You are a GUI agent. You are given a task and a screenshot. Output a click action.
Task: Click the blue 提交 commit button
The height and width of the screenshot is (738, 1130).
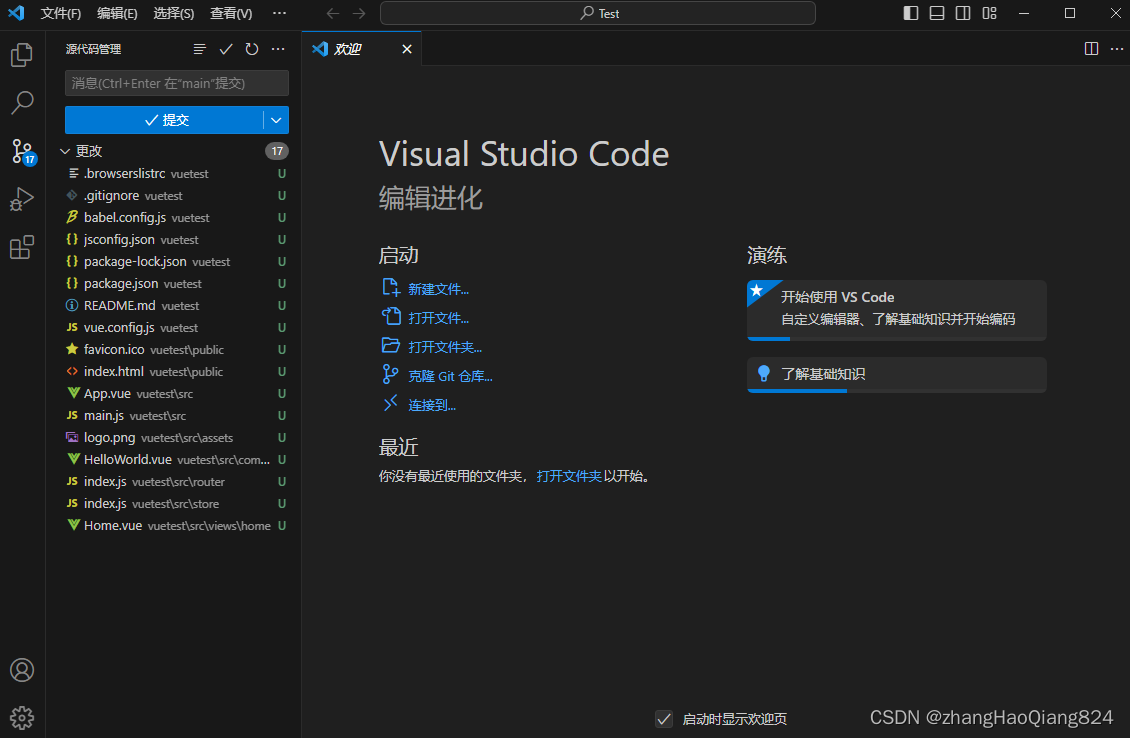coord(164,120)
